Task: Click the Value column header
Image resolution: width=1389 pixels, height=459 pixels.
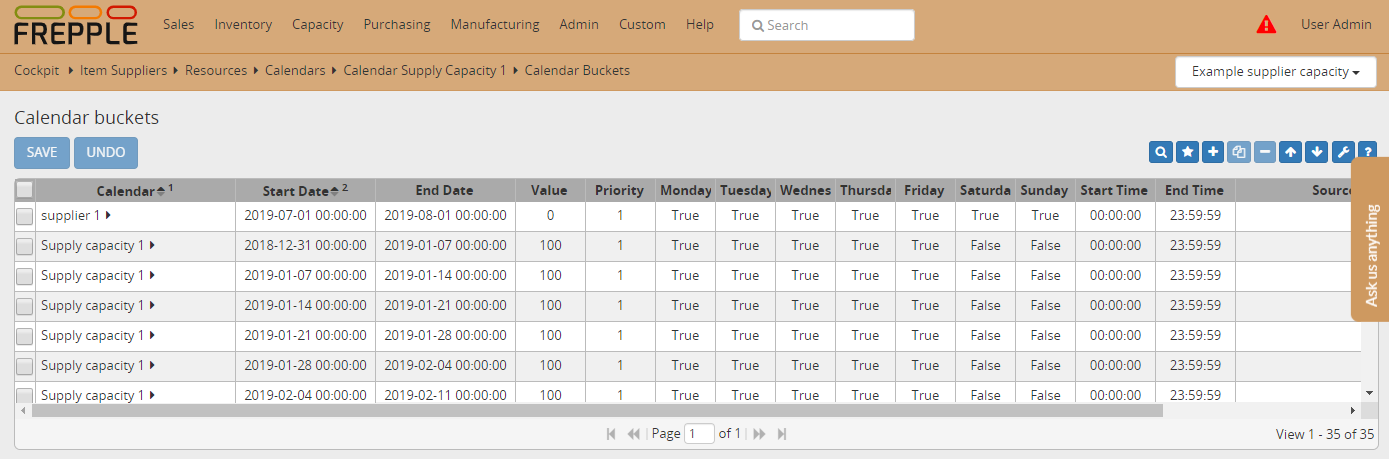Action: coord(550,190)
